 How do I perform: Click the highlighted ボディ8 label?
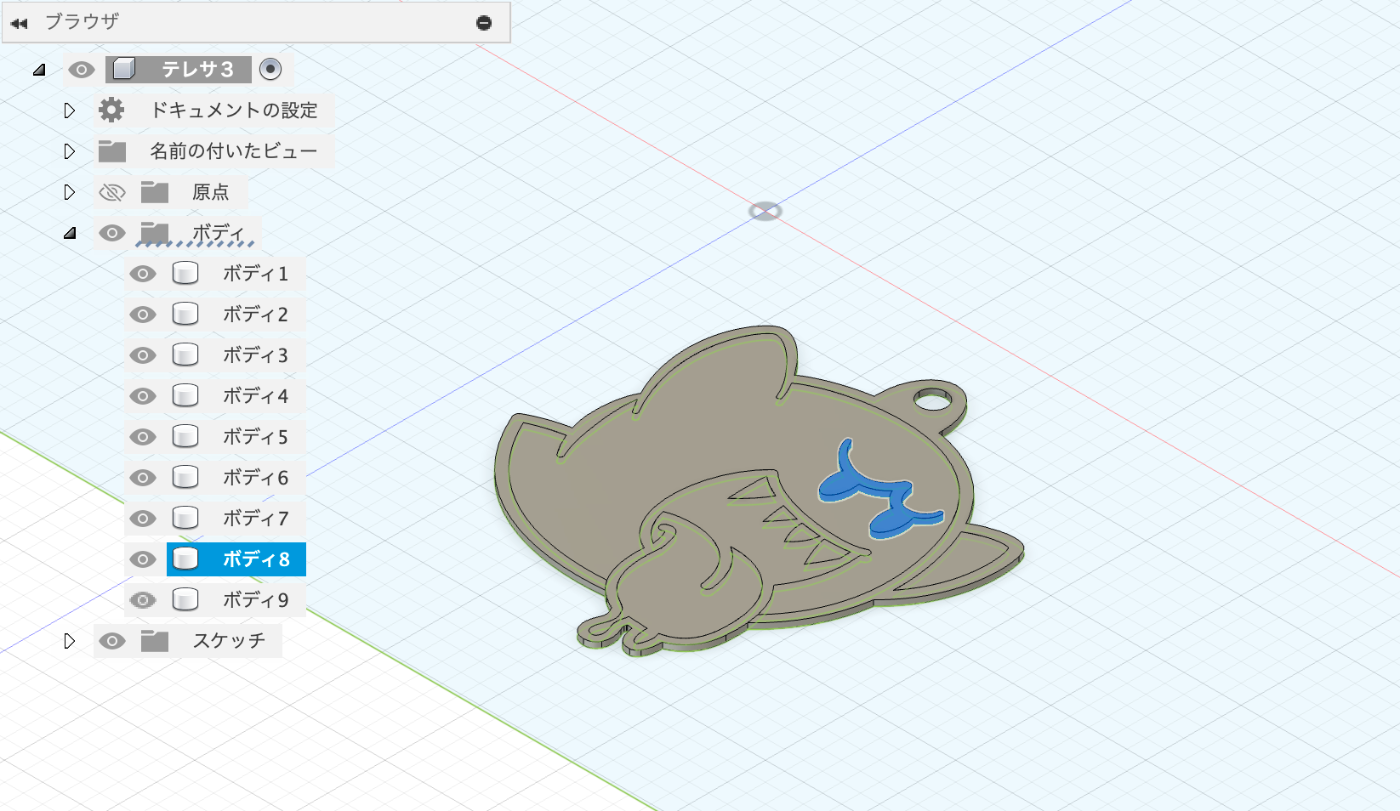coord(255,559)
